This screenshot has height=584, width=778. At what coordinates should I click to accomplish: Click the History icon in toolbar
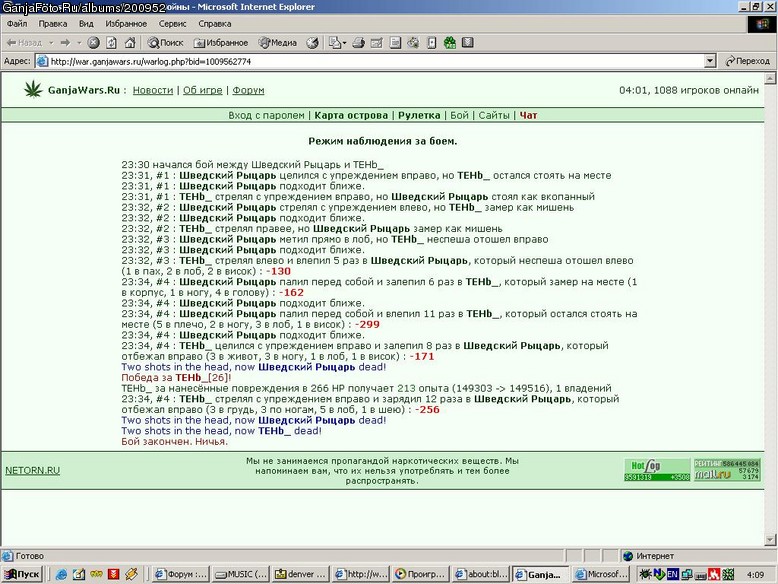(312, 43)
